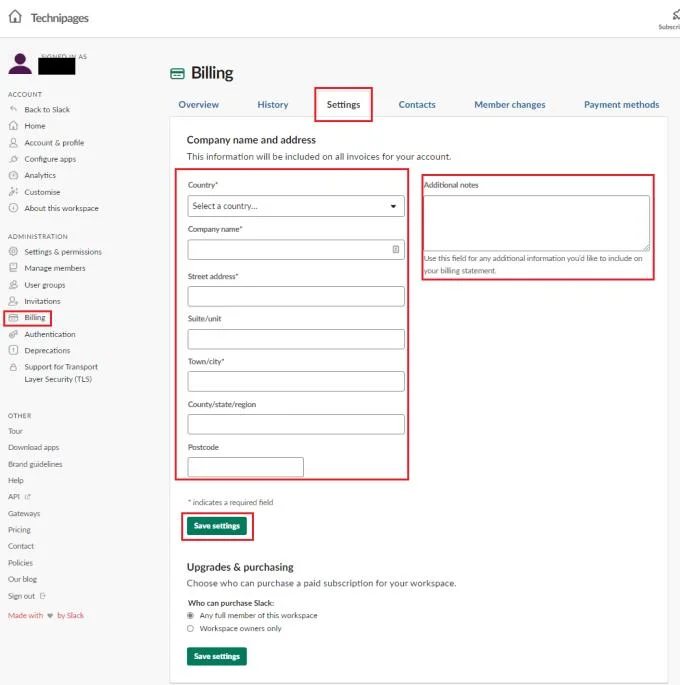Click the heart icon in Made with Slack

tap(50, 616)
